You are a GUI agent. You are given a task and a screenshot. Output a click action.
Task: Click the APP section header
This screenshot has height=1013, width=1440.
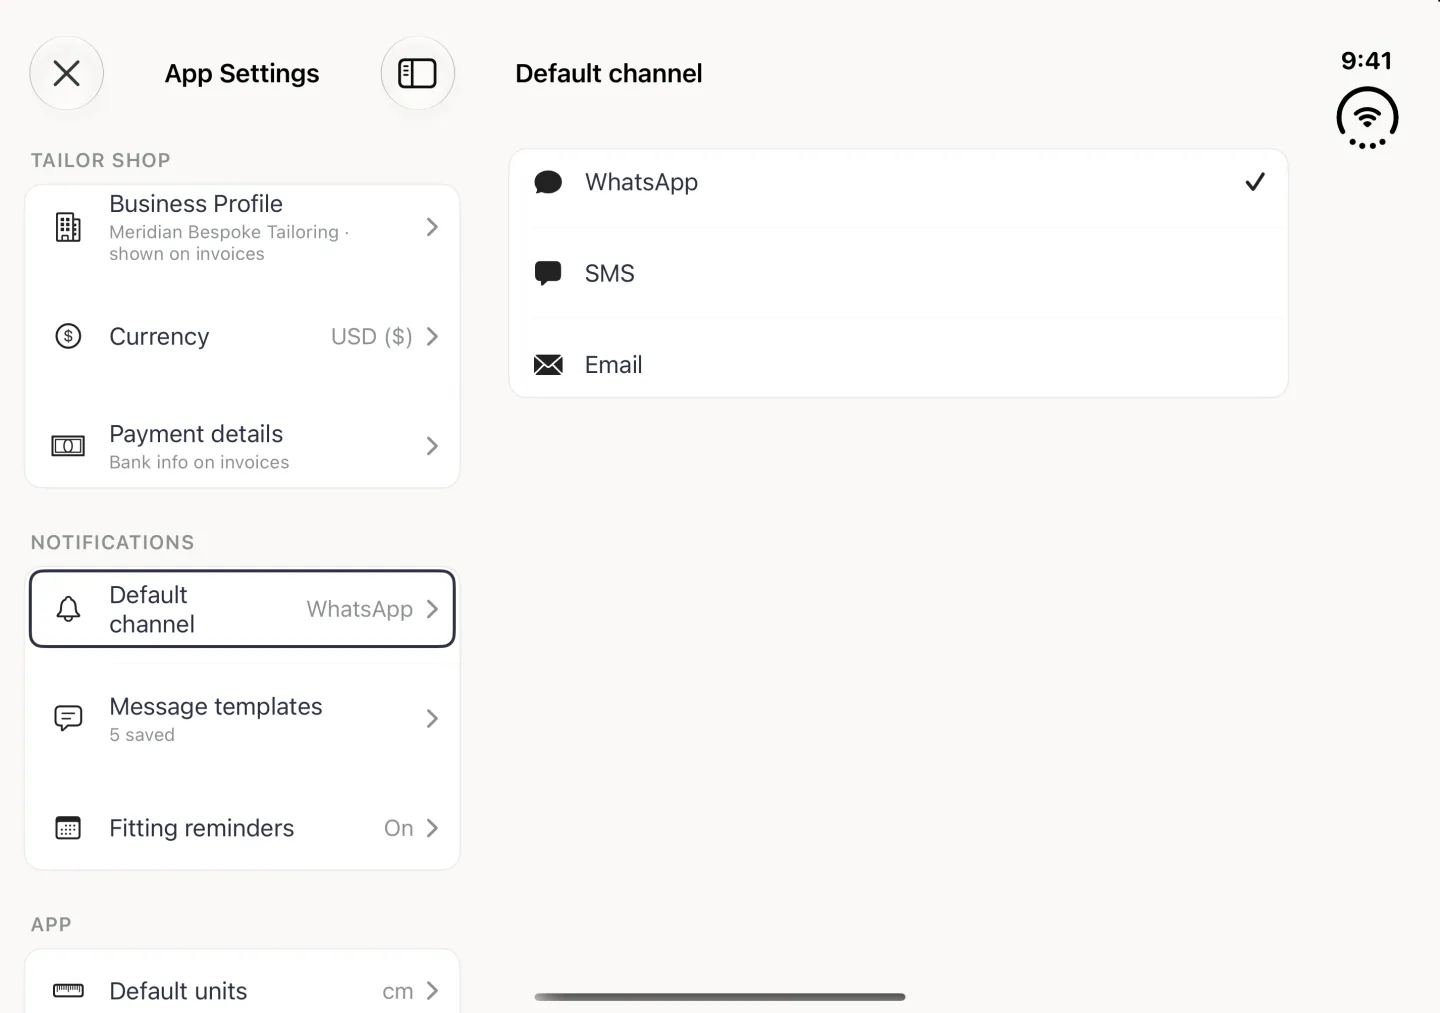click(51, 924)
